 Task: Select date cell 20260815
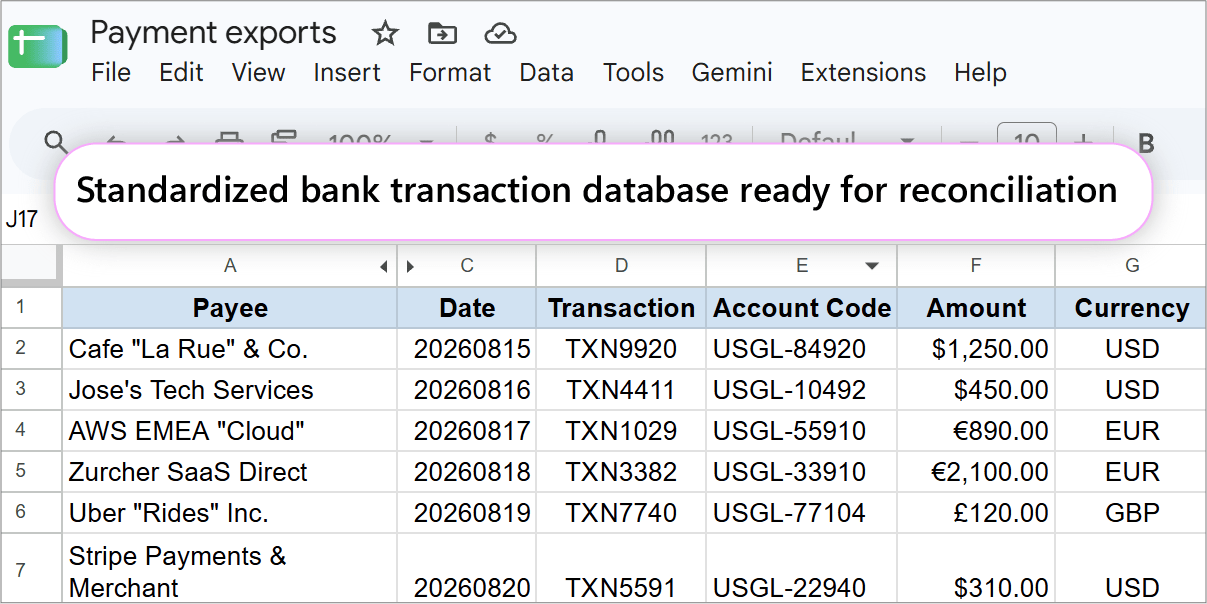(467, 349)
